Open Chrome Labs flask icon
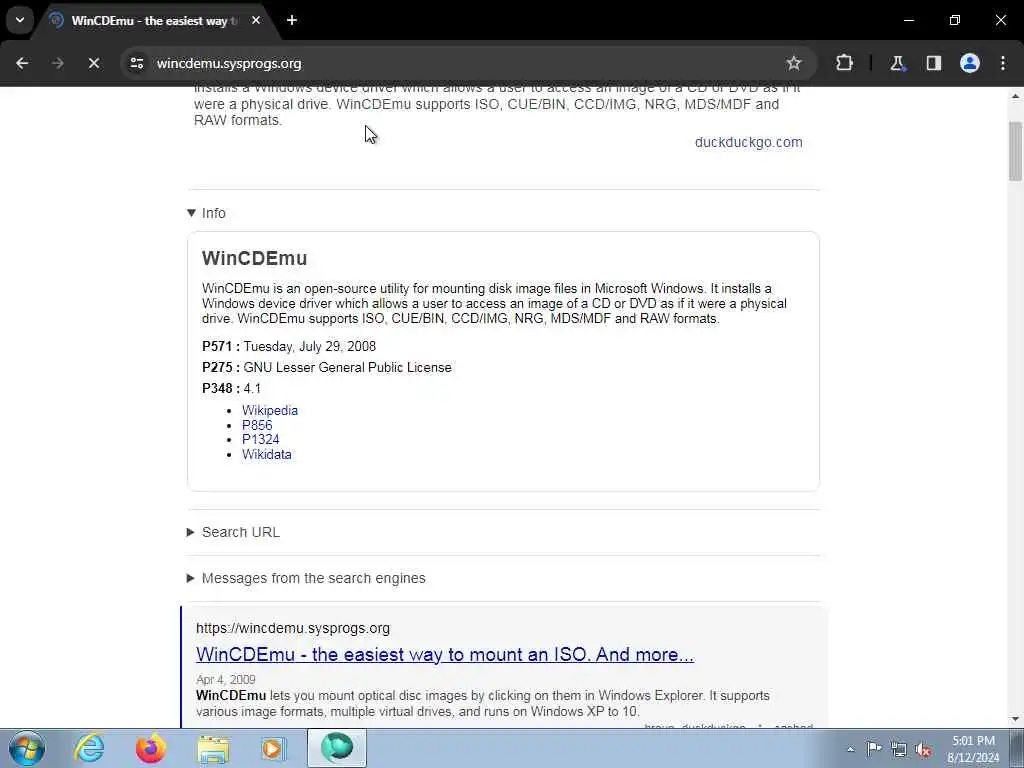This screenshot has height=768, width=1024. click(897, 63)
